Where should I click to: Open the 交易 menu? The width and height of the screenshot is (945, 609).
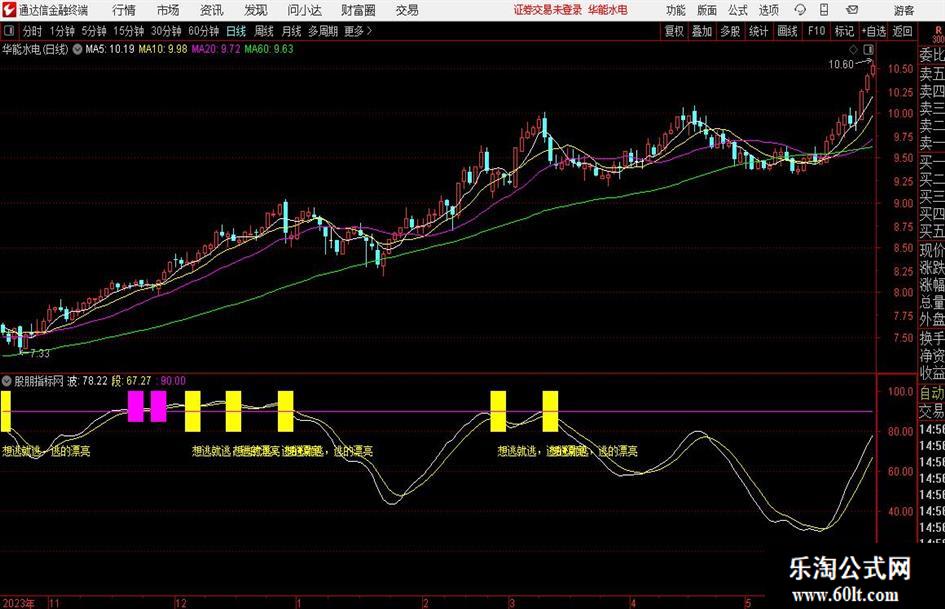[407, 10]
